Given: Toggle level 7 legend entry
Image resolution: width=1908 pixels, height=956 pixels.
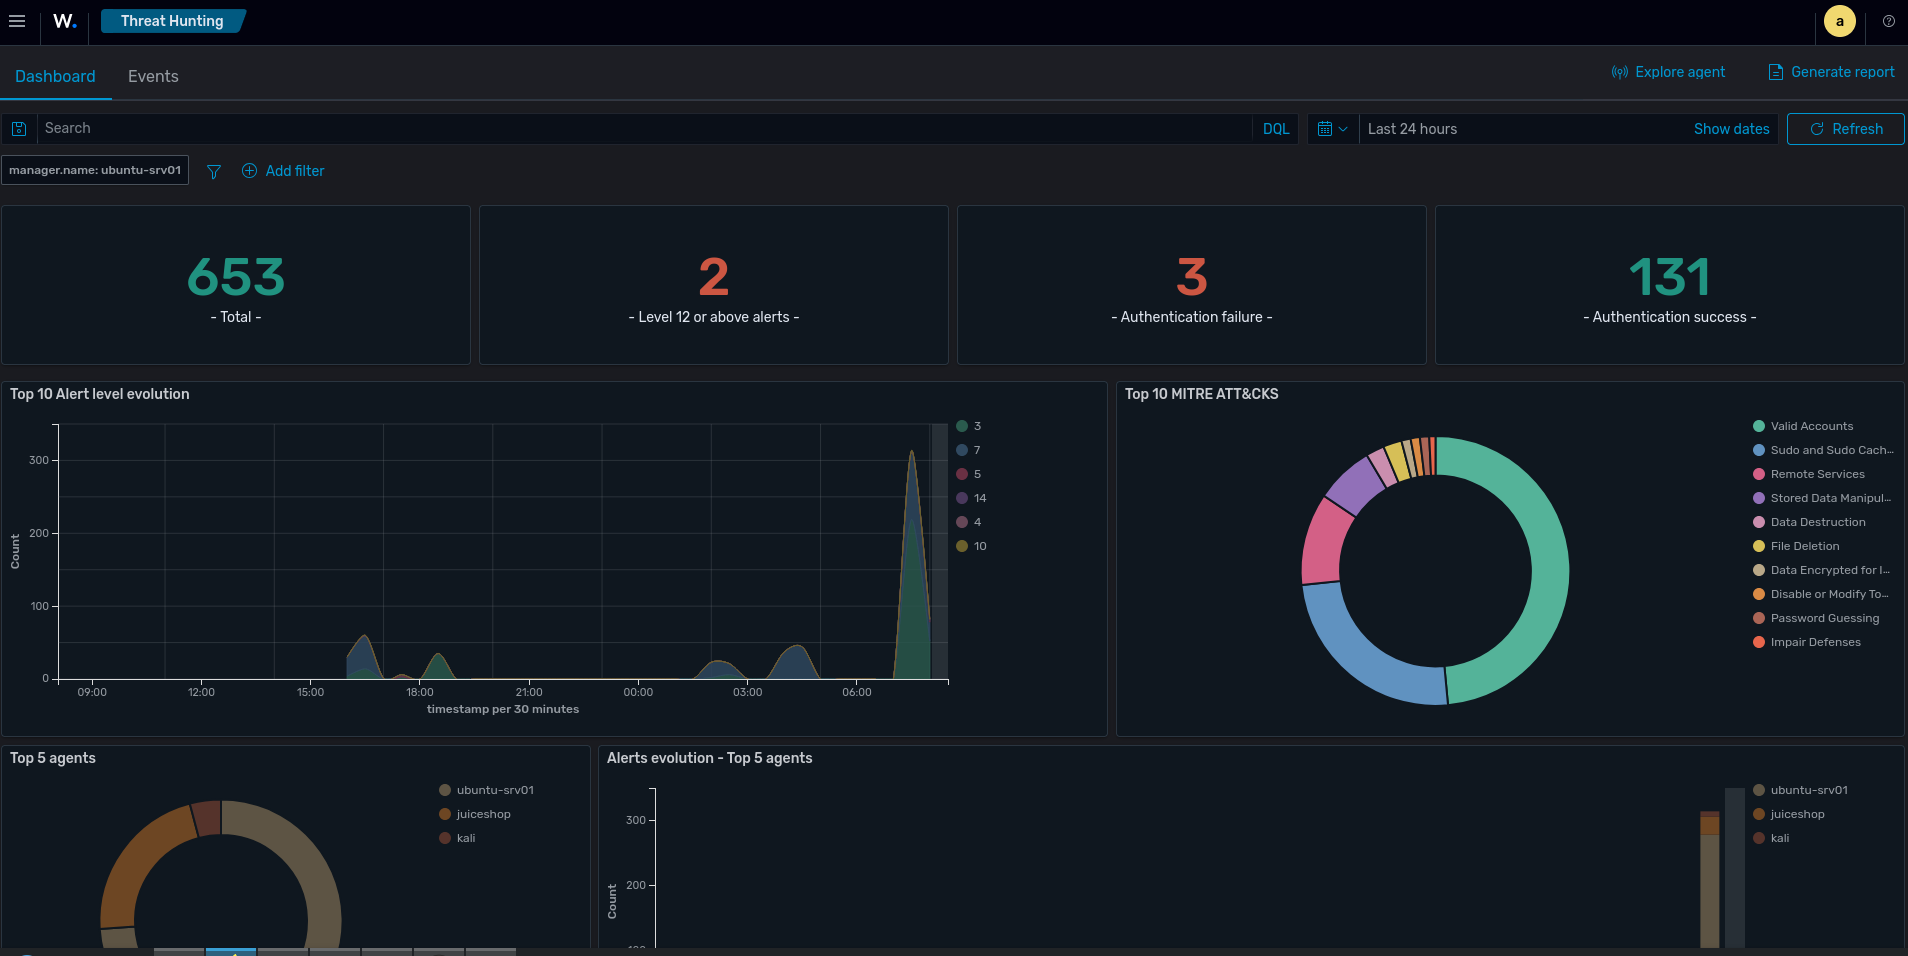Looking at the screenshot, I should (x=968, y=450).
